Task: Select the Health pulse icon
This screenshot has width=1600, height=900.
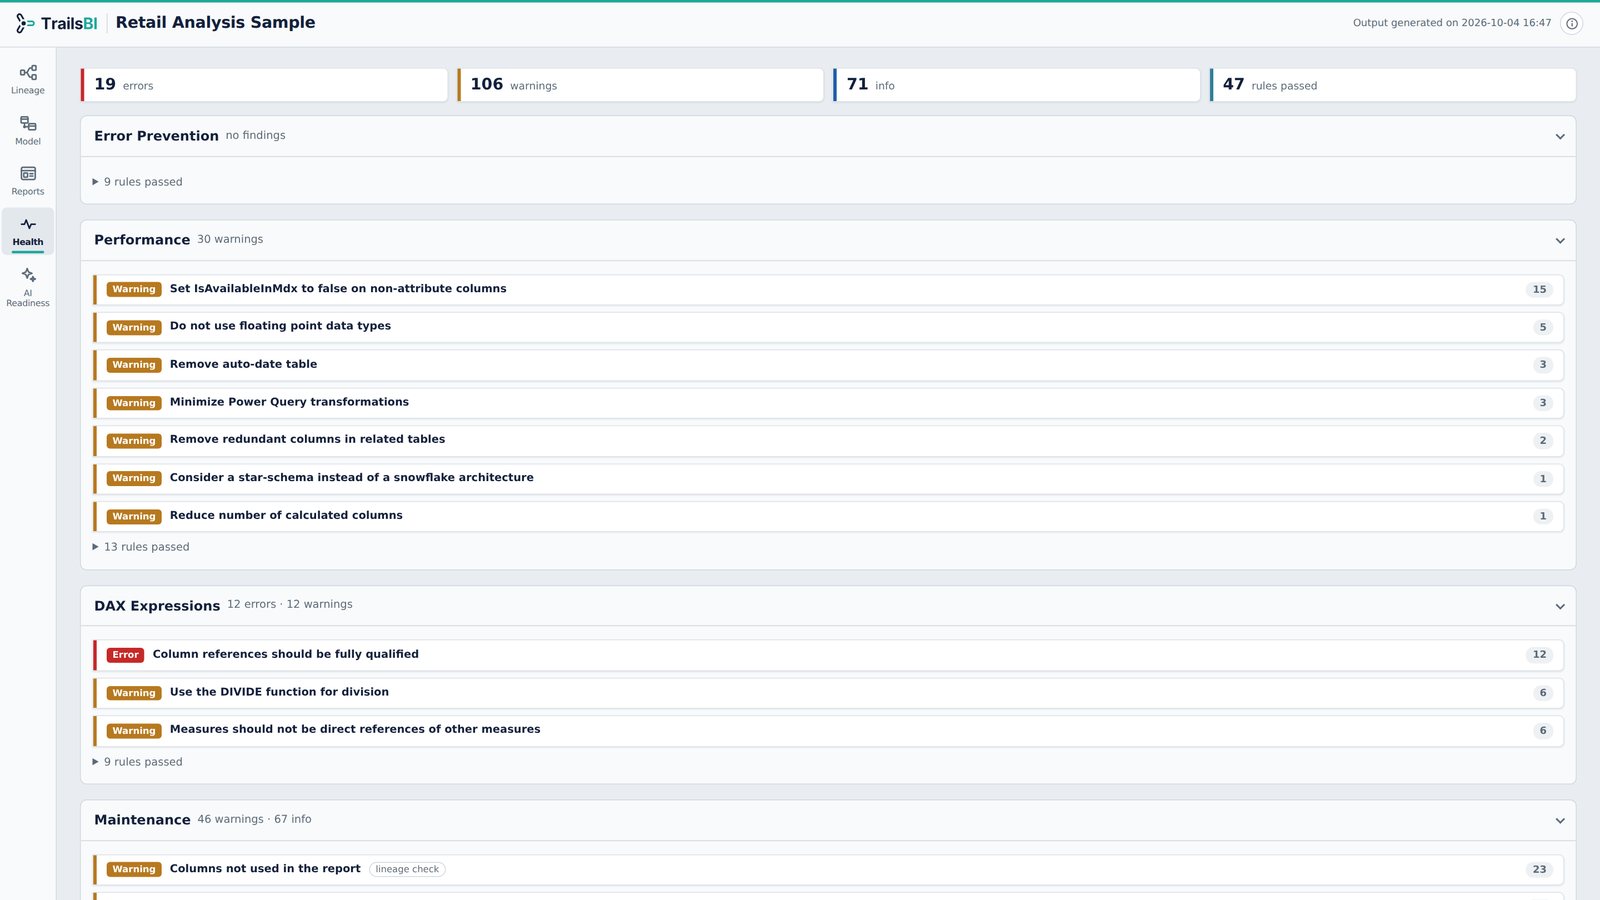Action: (x=28, y=225)
